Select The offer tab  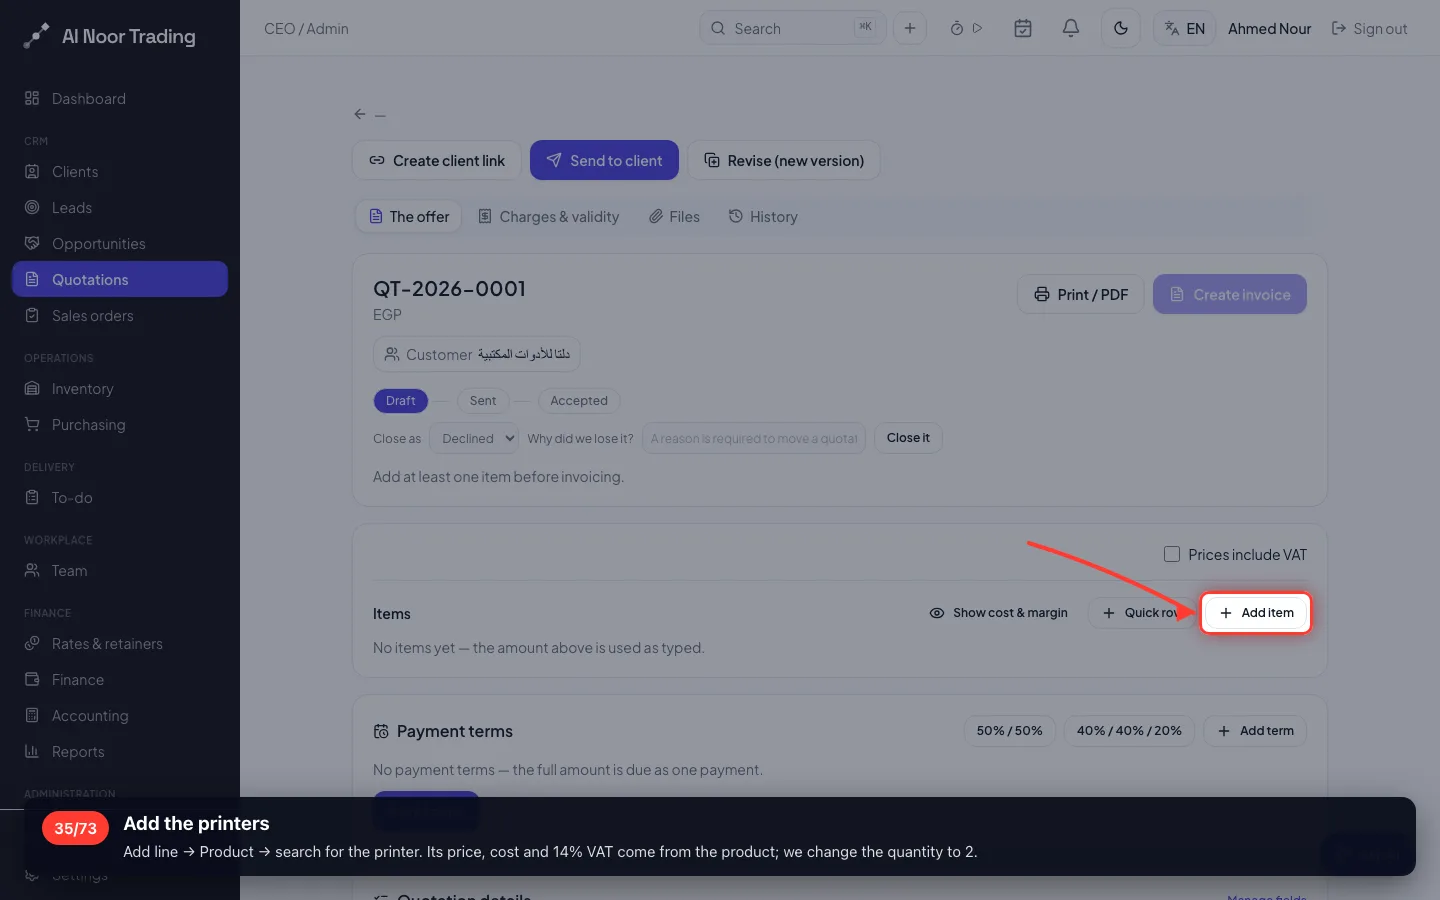(x=409, y=216)
